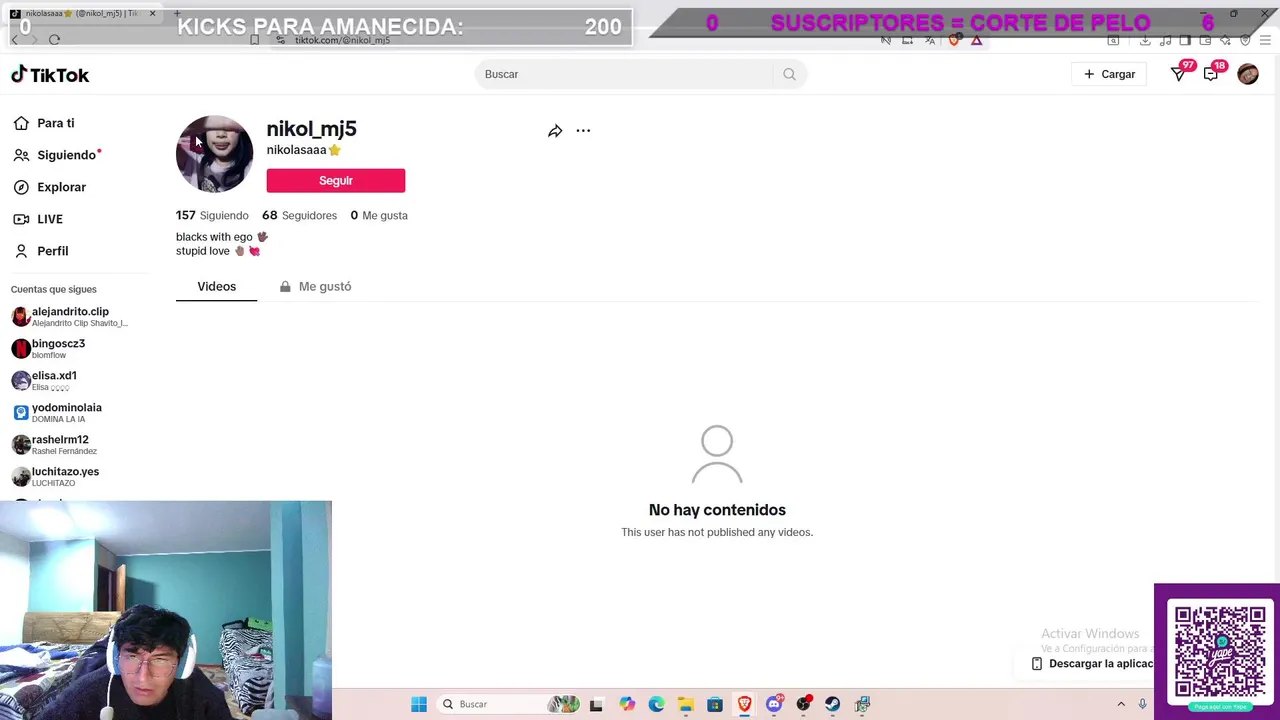The width and height of the screenshot is (1280, 720).
Task: Open Copilot from the taskbar
Action: tap(627, 704)
